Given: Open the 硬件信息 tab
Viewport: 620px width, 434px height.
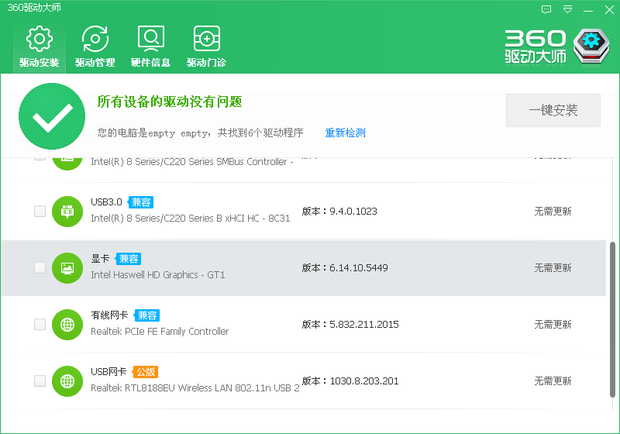Looking at the screenshot, I should pyautogui.click(x=151, y=47).
